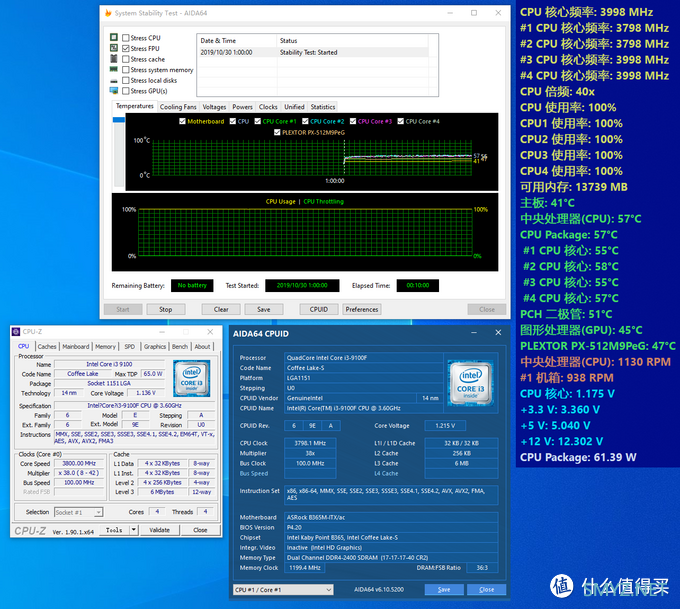The height and width of the screenshot is (609, 680).
Task: Click the Close button in CPU-Z
Action: (200, 530)
